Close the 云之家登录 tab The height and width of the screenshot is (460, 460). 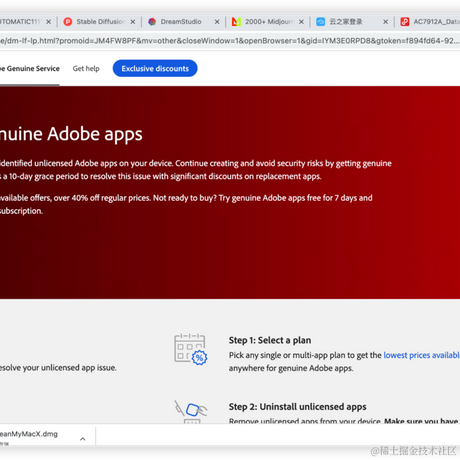pos(386,22)
